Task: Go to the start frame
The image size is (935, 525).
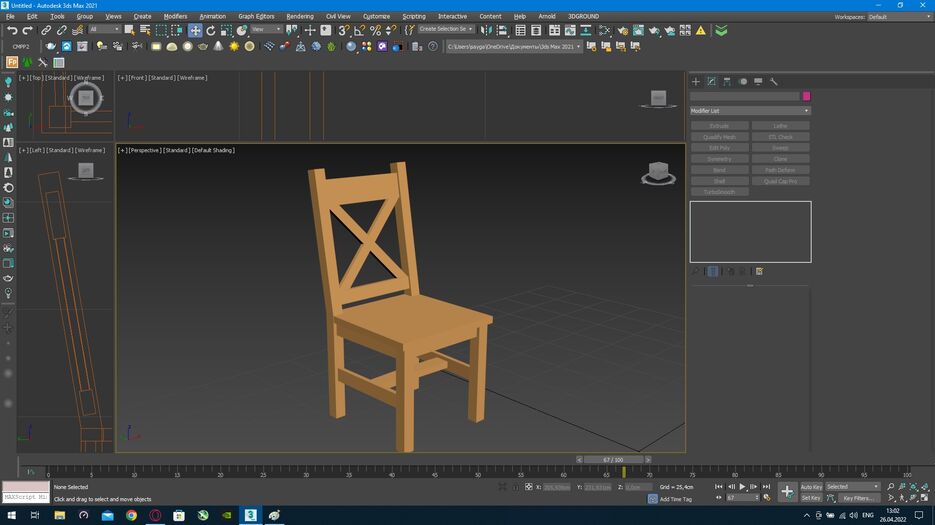Action: [x=719, y=487]
